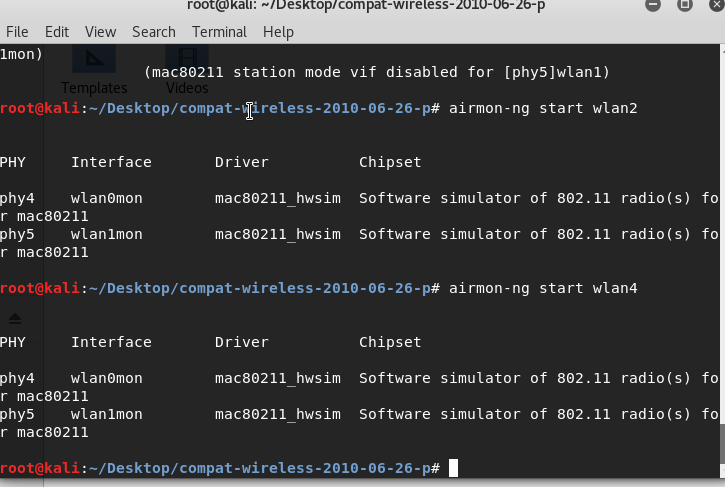The width and height of the screenshot is (725, 487).
Task: Open the Help menu
Action: [x=278, y=32]
